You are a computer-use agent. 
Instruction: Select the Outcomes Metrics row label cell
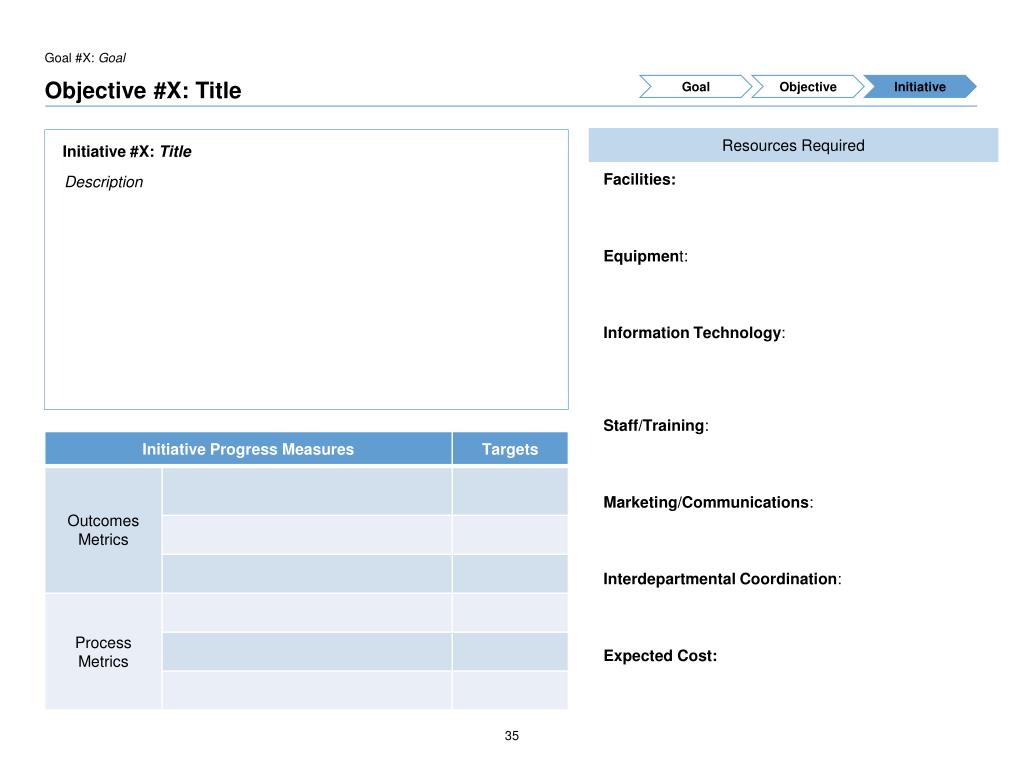point(103,530)
